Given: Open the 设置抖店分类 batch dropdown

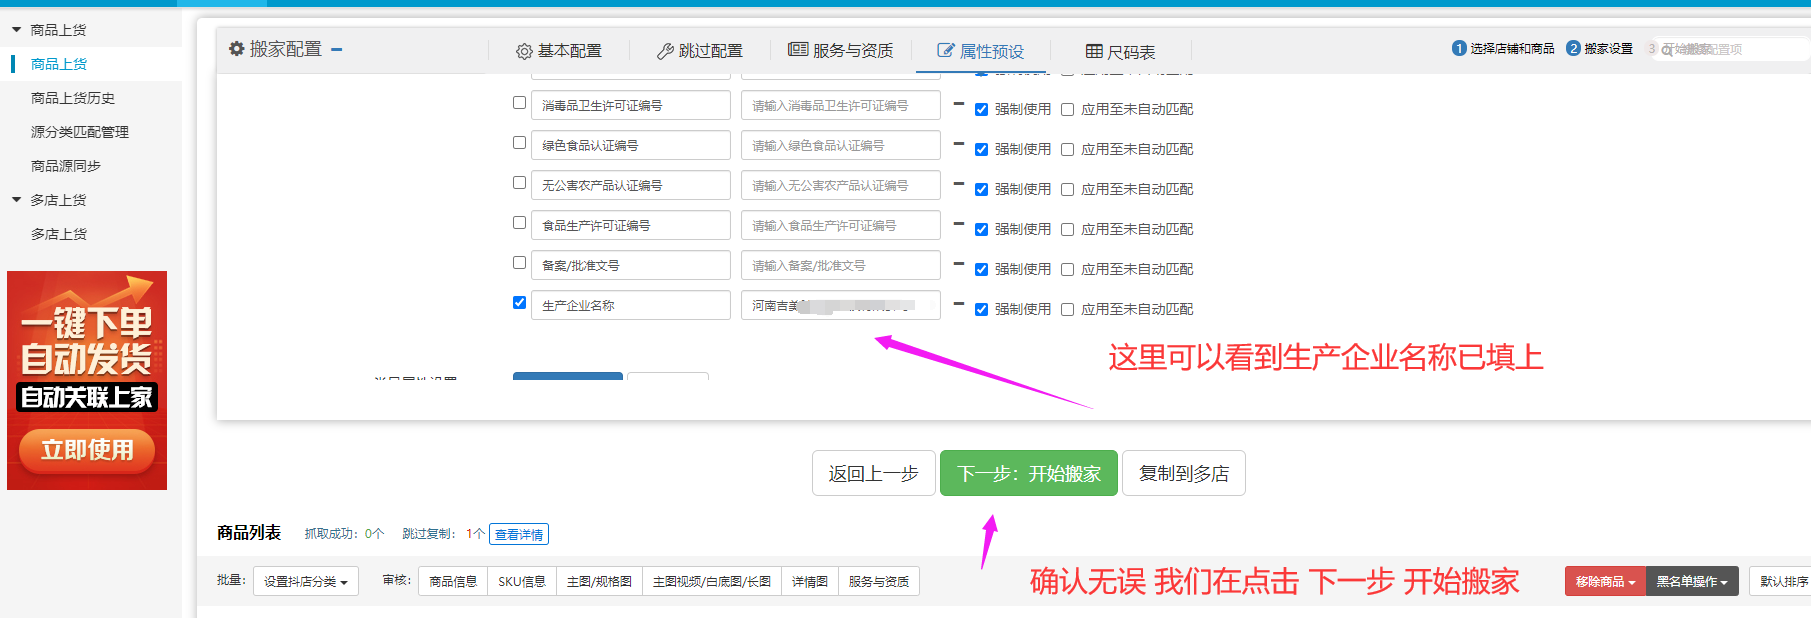Looking at the screenshot, I should point(305,582).
